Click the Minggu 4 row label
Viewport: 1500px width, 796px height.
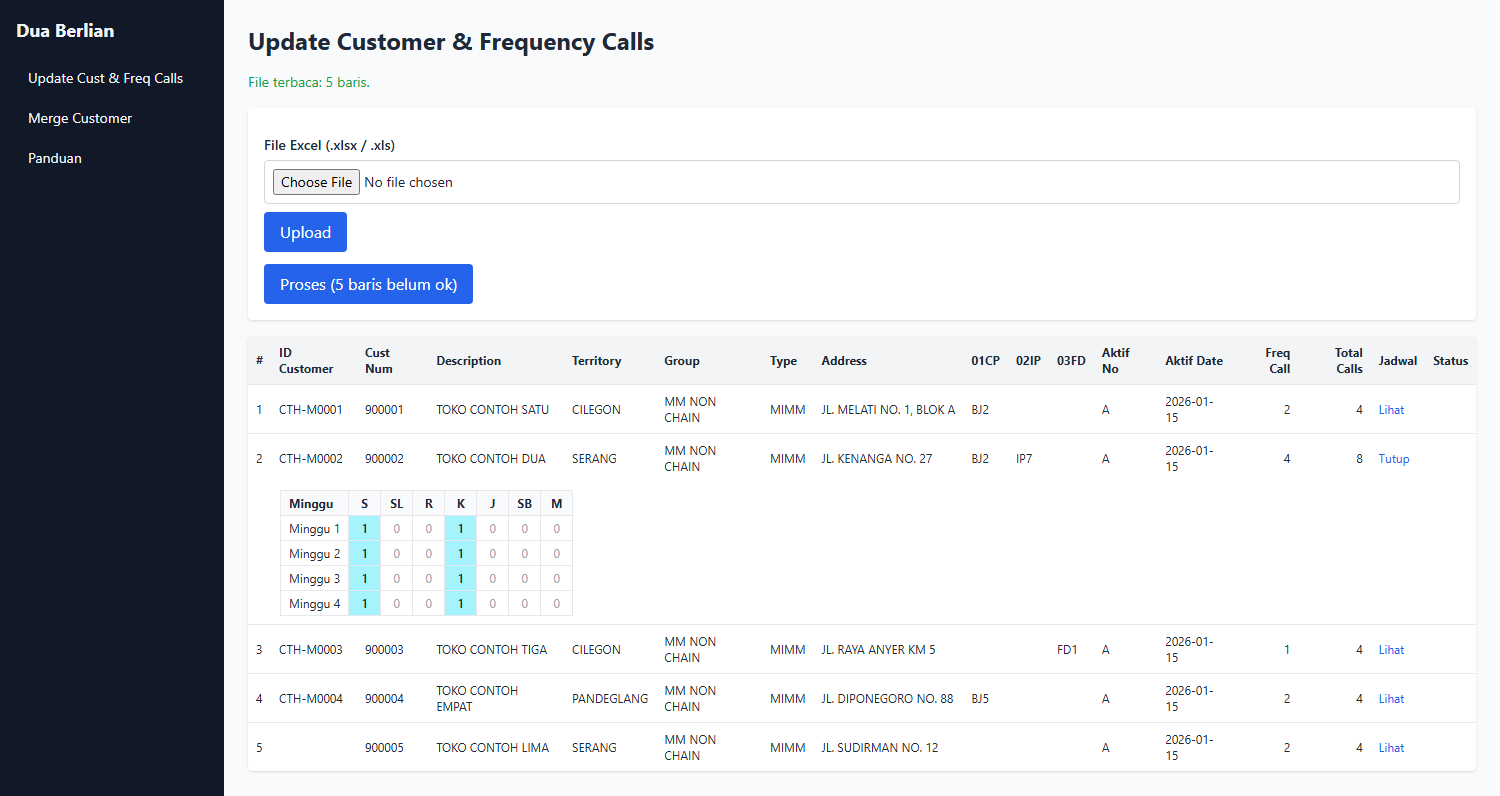(315, 603)
